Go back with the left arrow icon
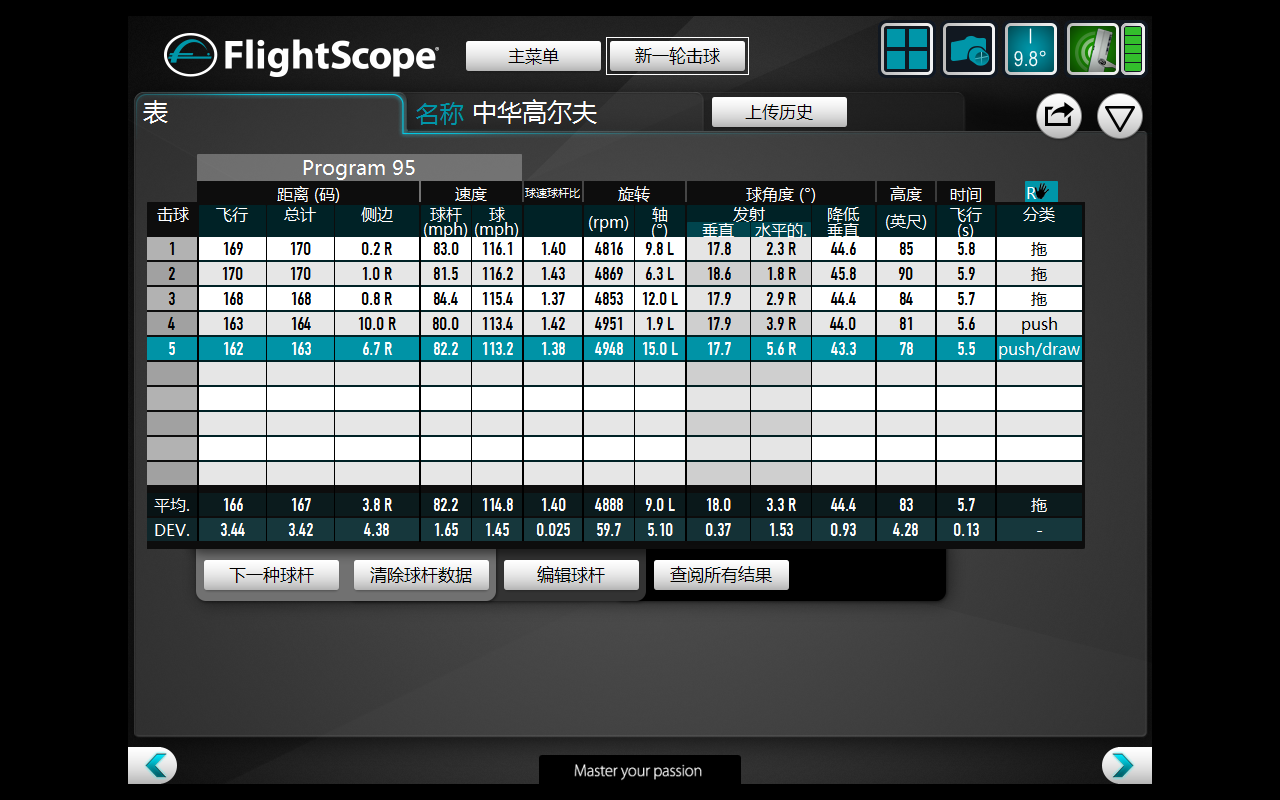The width and height of the screenshot is (1280, 800). tap(154, 765)
